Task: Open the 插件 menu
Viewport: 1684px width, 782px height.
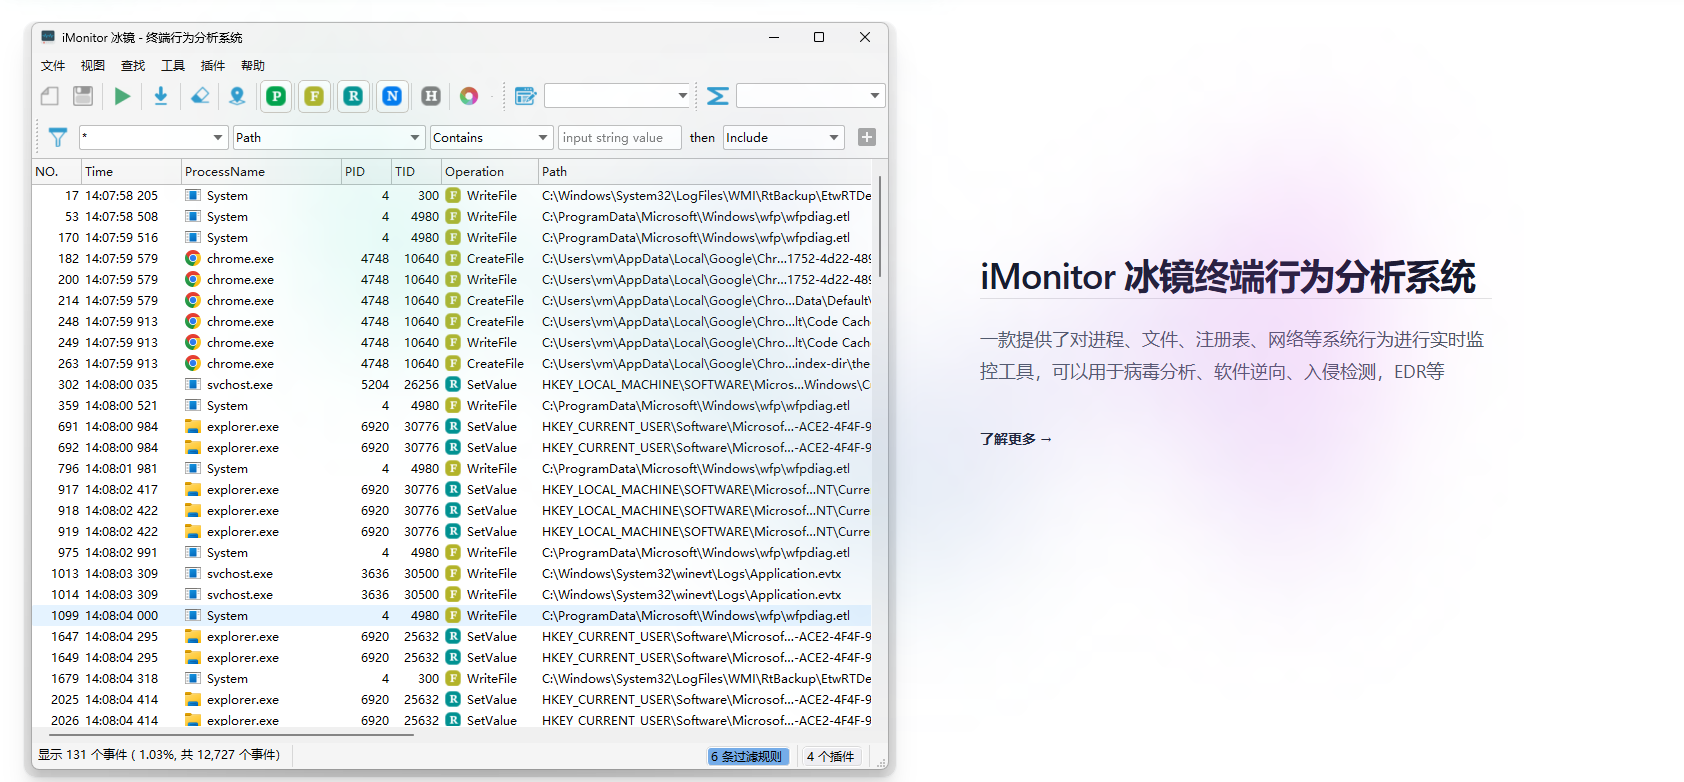Action: 213,66
